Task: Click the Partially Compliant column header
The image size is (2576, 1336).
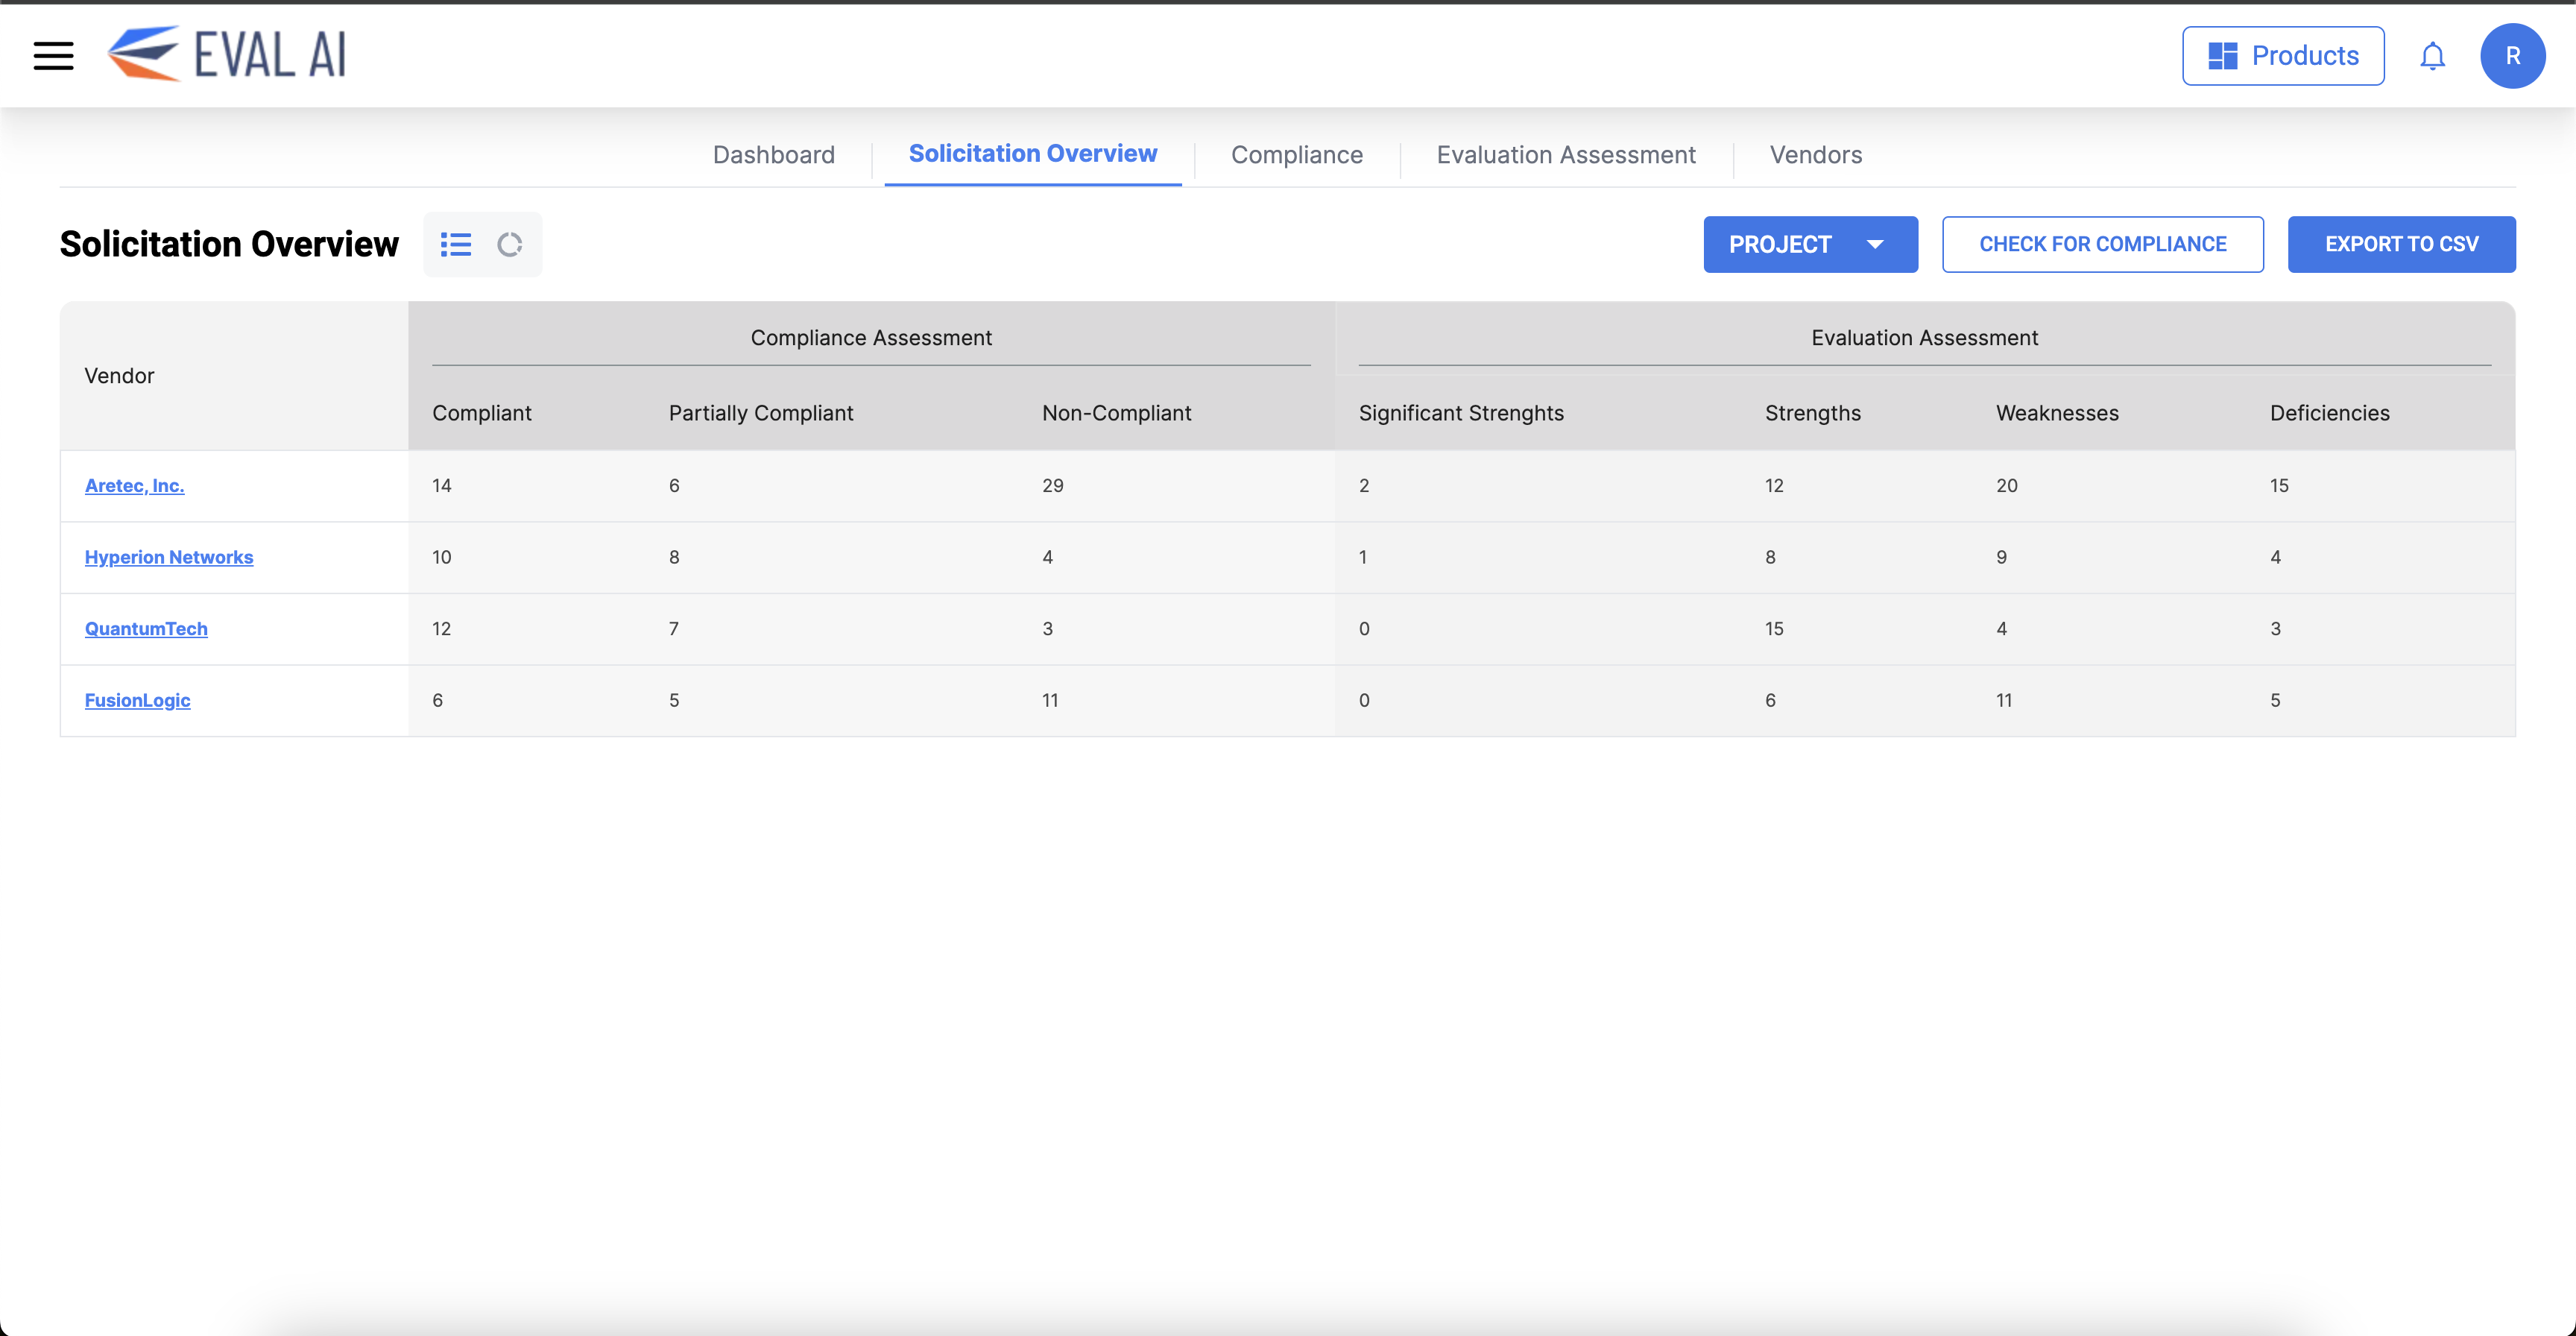Action: pyautogui.click(x=760, y=413)
